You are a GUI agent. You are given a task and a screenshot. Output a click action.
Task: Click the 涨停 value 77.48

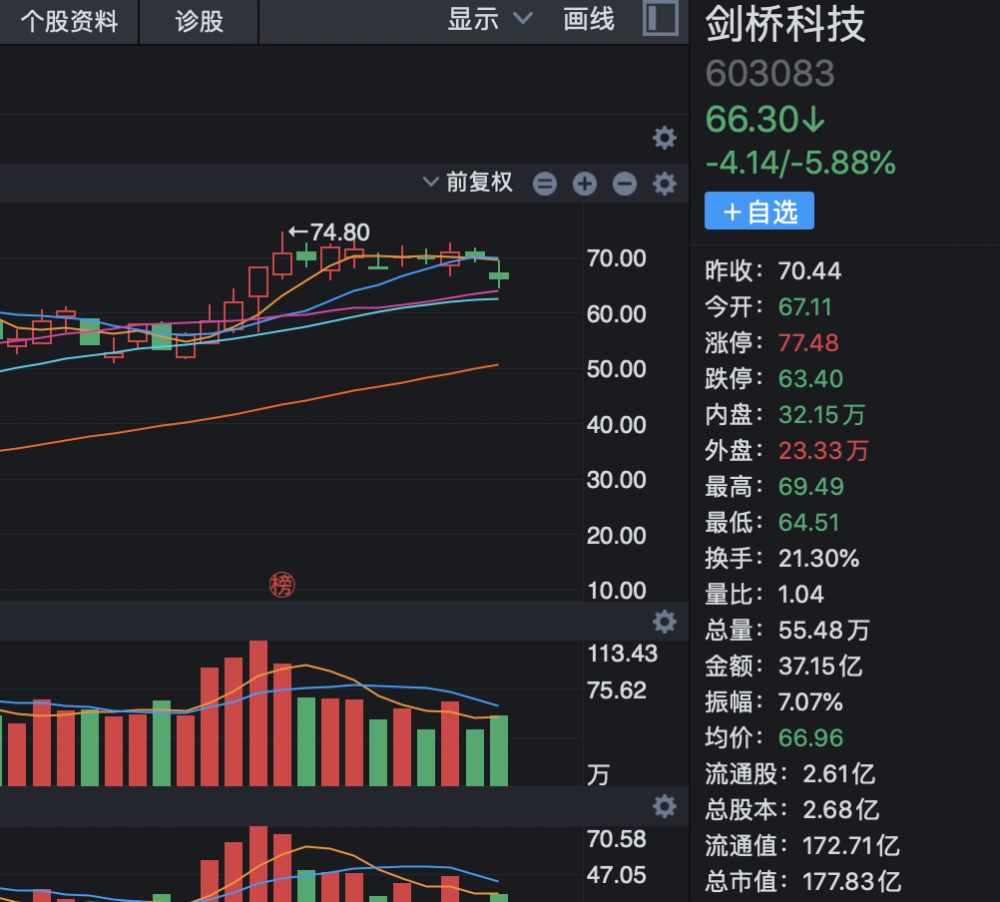808,343
